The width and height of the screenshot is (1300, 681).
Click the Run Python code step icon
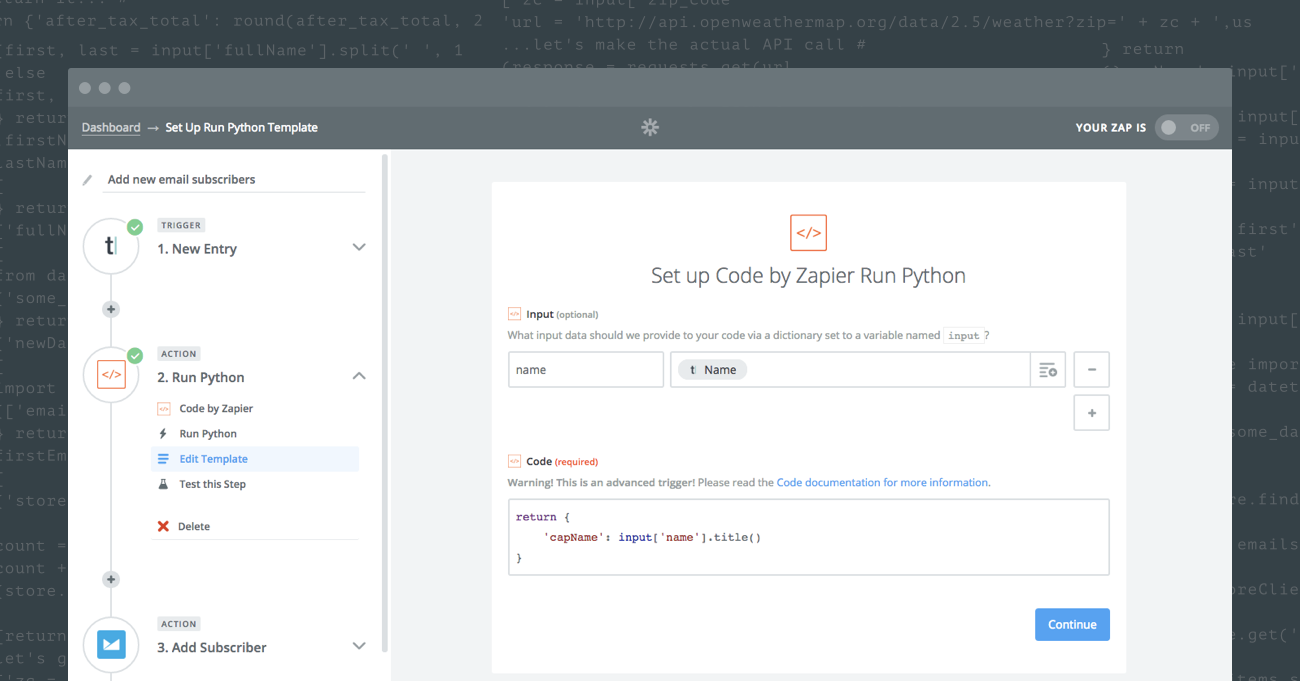tap(111, 376)
